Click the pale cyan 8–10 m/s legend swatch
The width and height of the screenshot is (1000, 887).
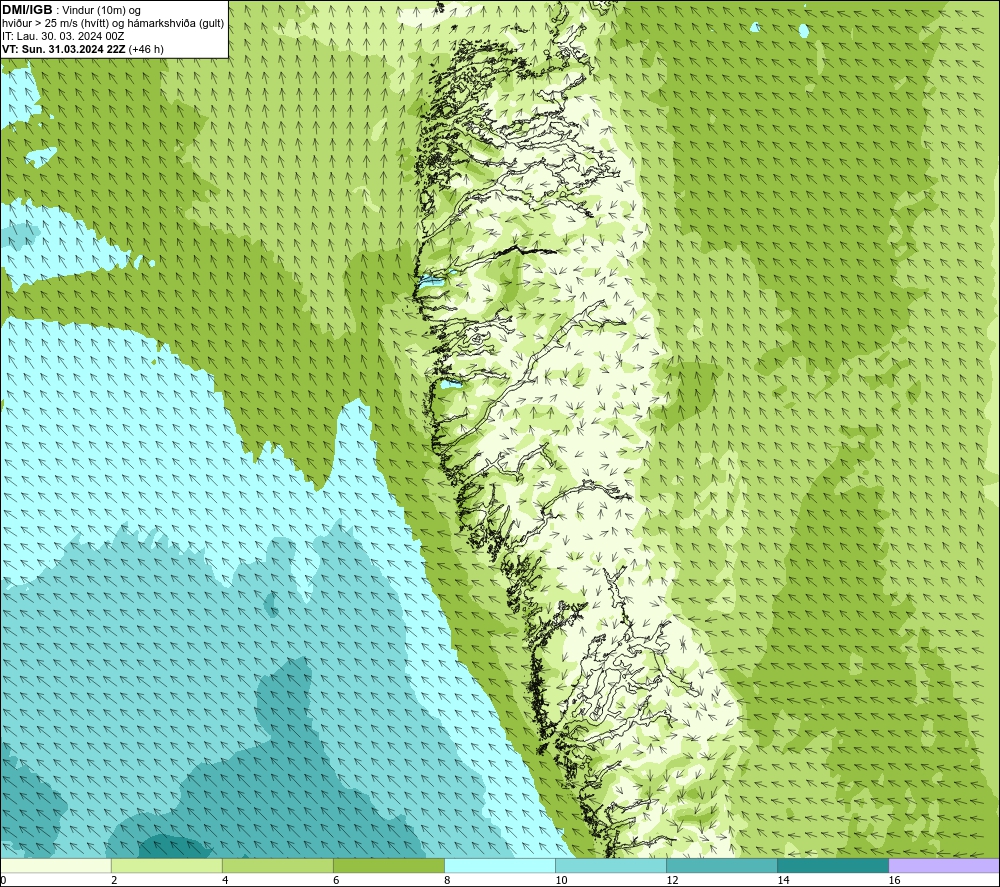point(499,865)
